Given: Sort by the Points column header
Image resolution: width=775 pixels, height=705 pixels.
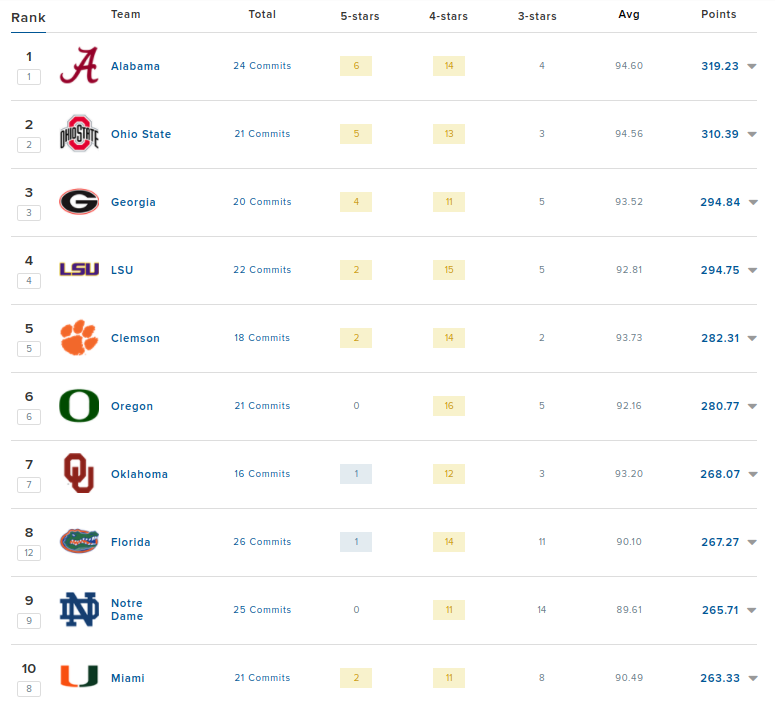Looking at the screenshot, I should pyautogui.click(x=719, y=14).
